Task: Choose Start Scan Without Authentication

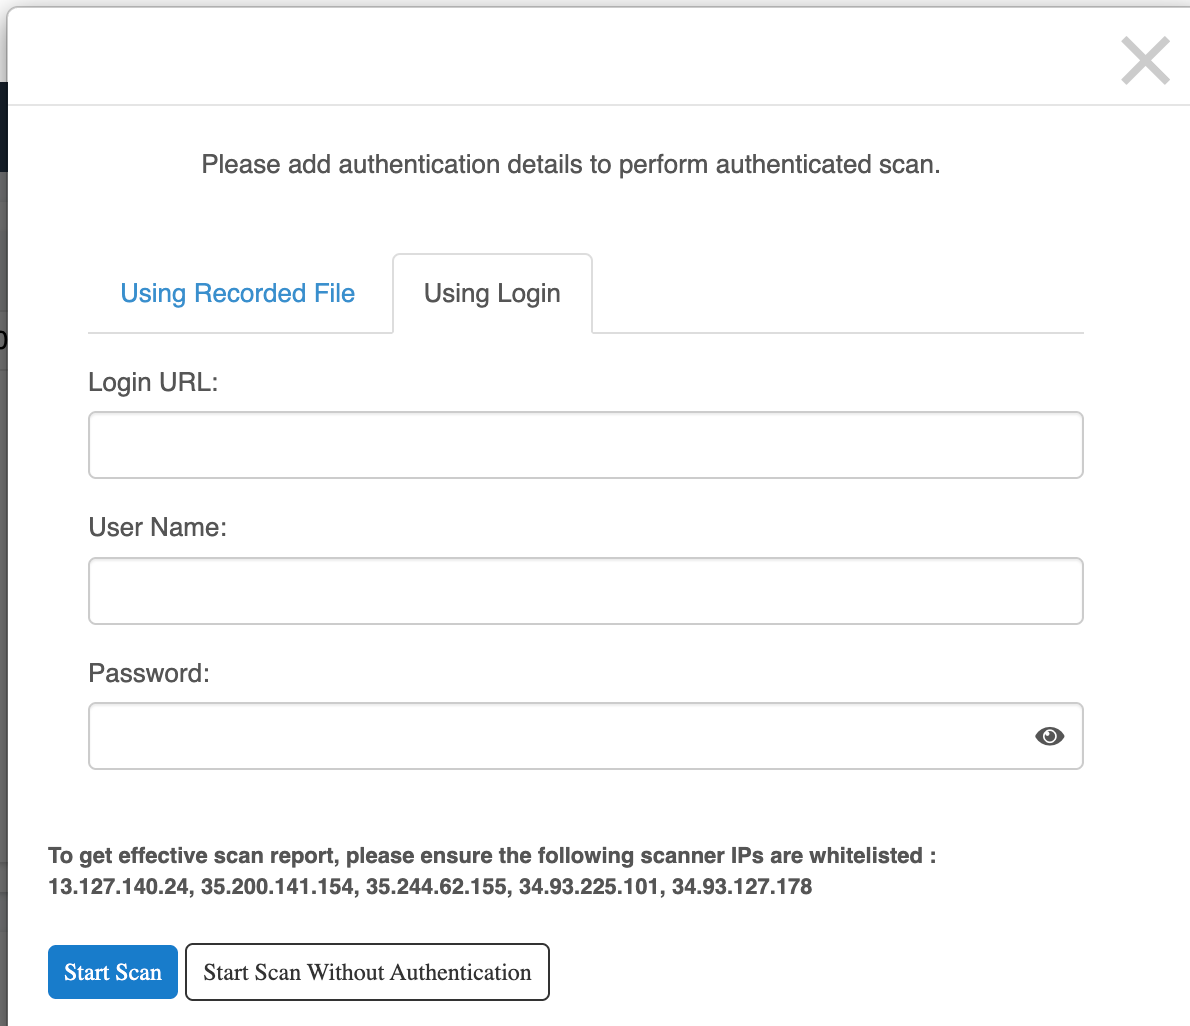Action: 367,971
